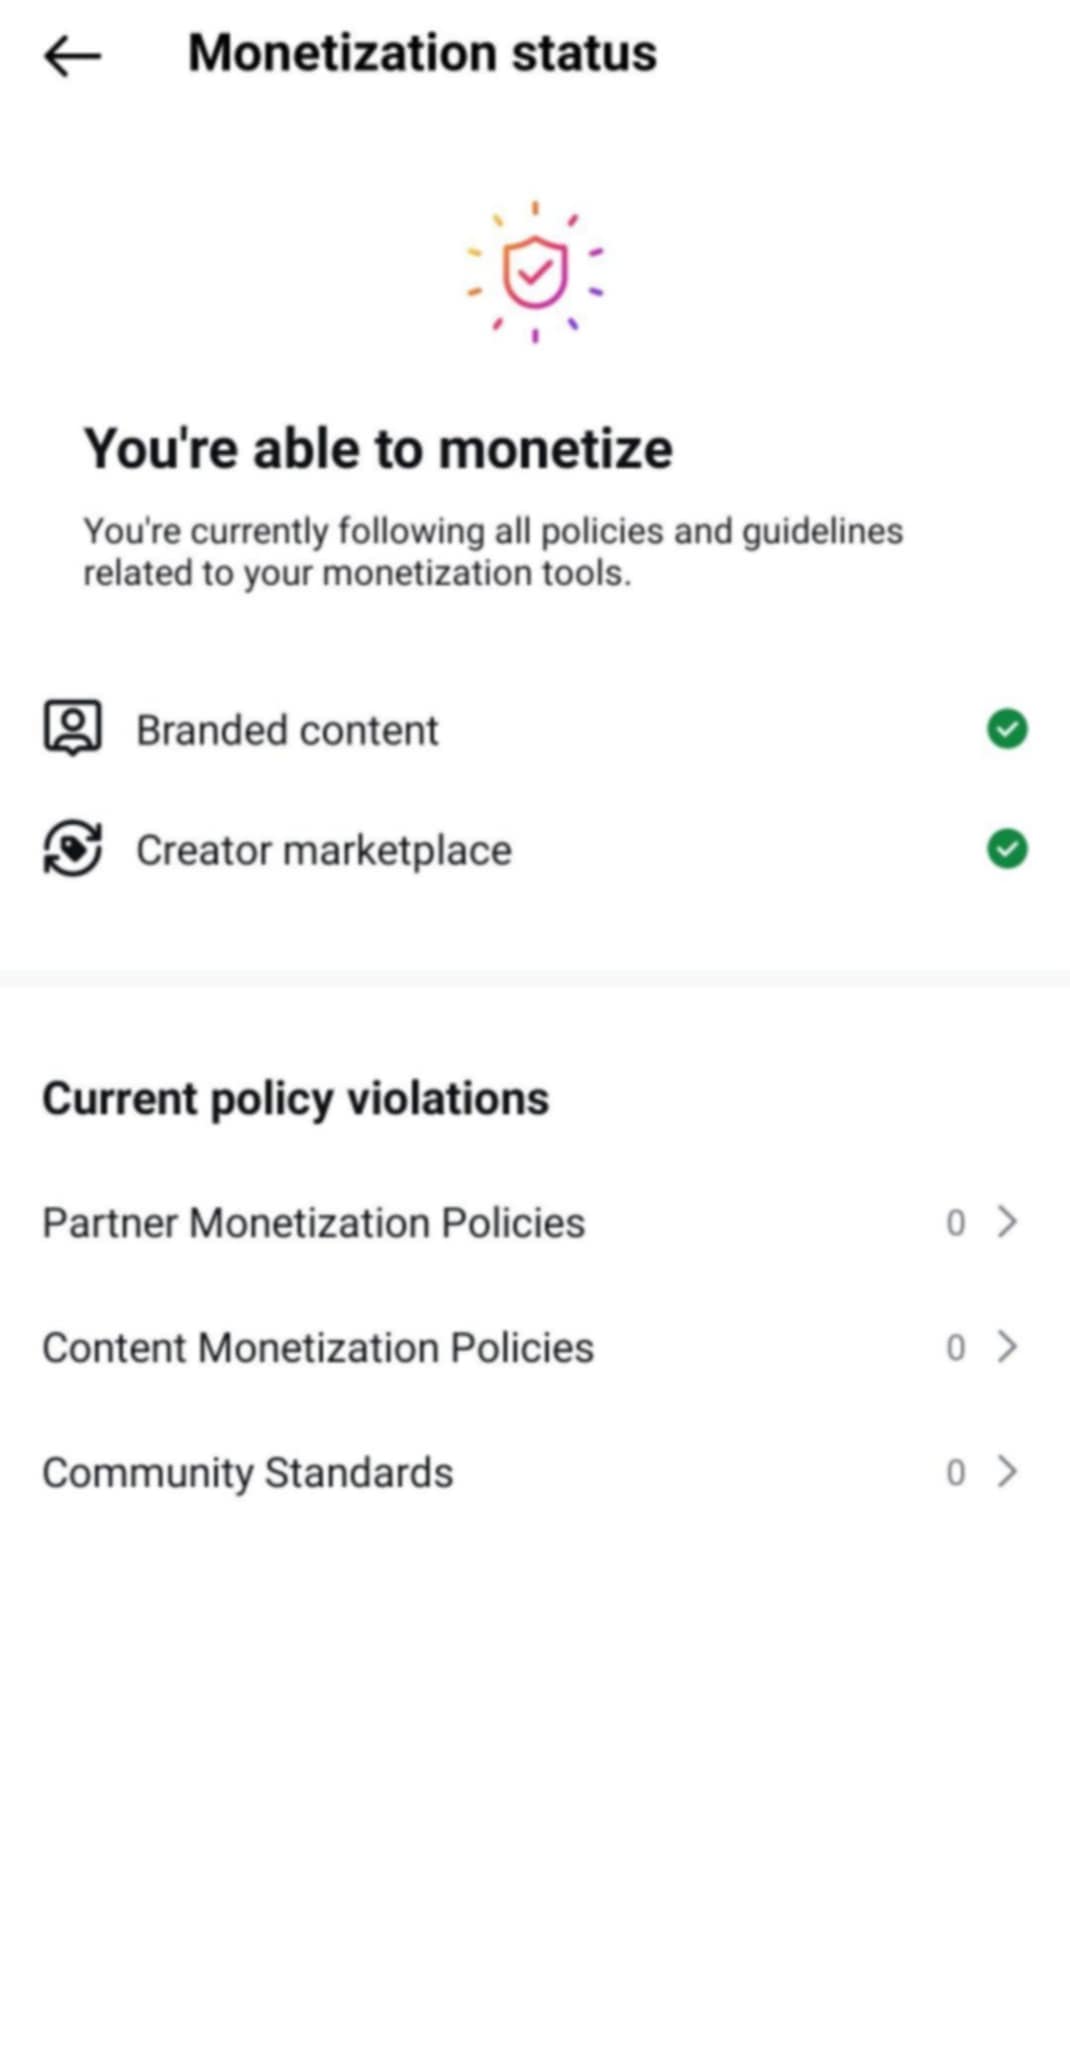
Task: Expand Partner Monetization Policies chevron
Action: point(1008,1222)
